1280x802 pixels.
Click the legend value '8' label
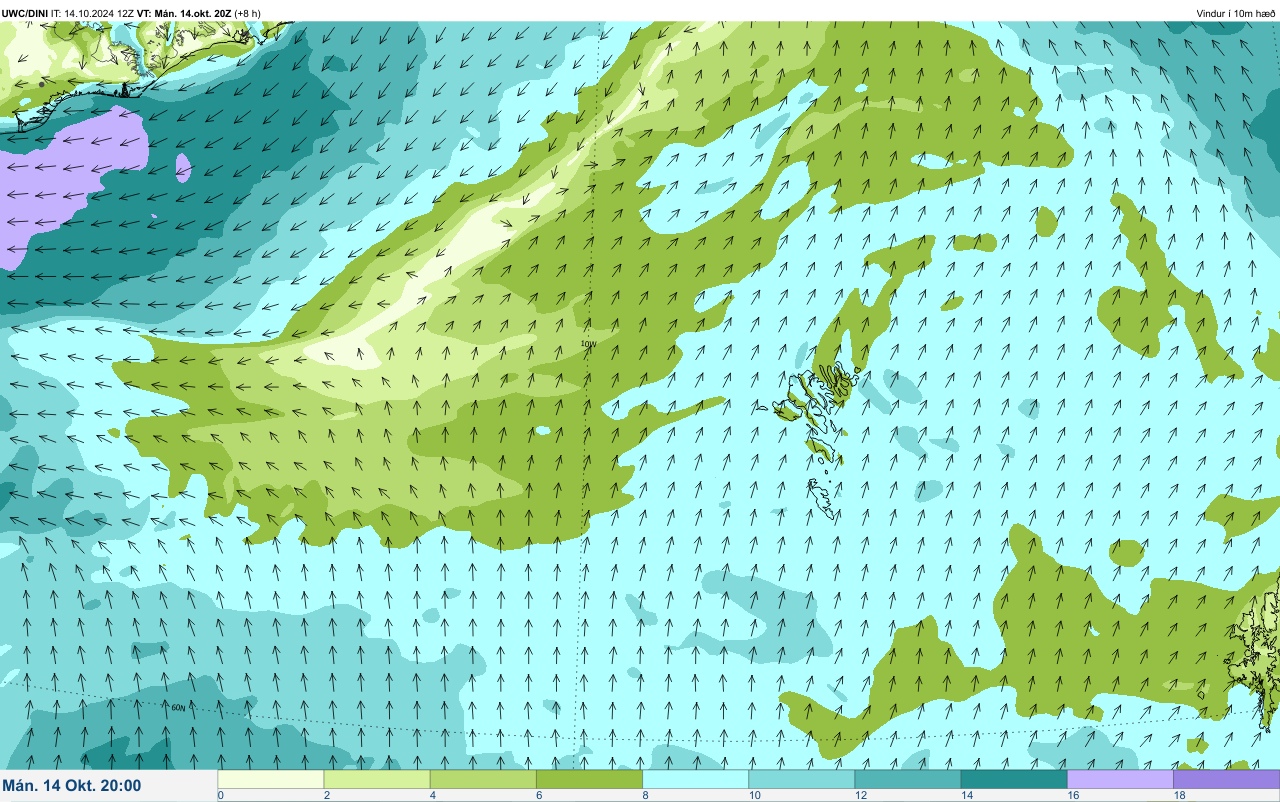[x=645, y=796]
